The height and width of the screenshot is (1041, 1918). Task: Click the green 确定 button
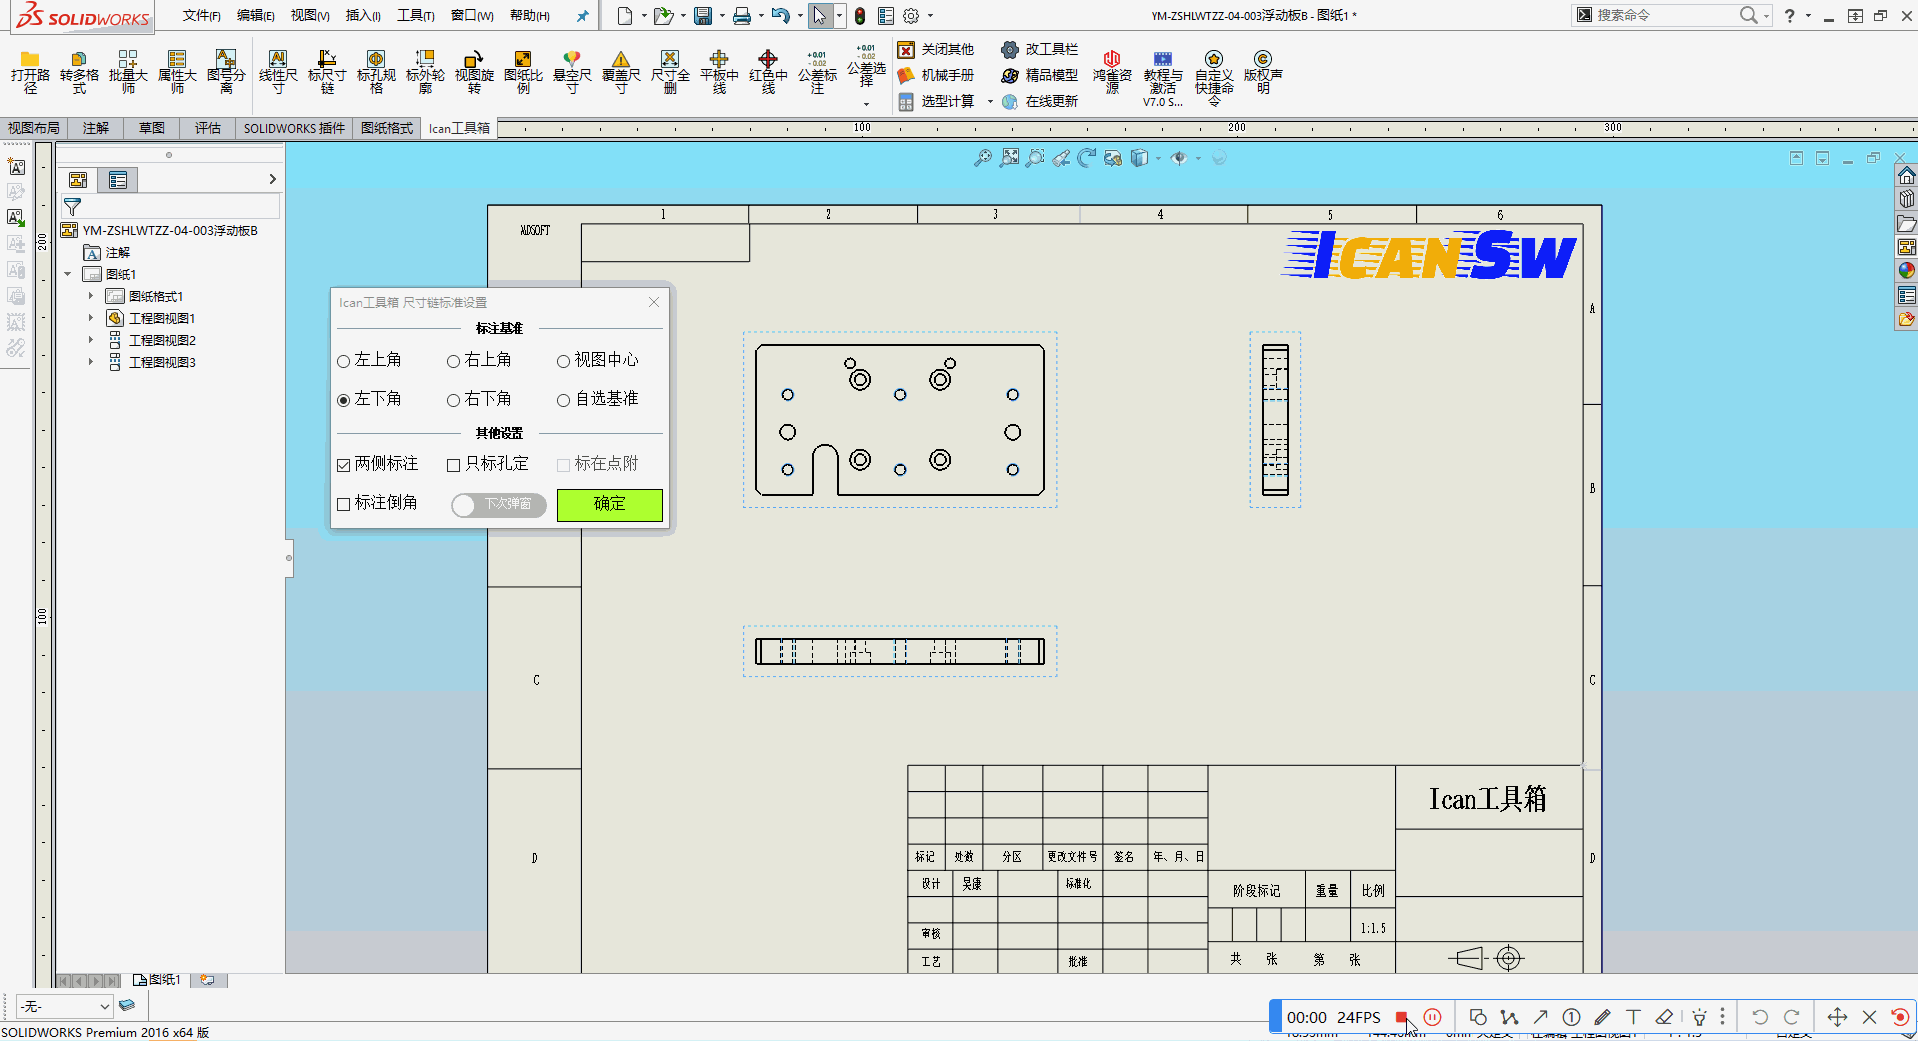point(609,504)
